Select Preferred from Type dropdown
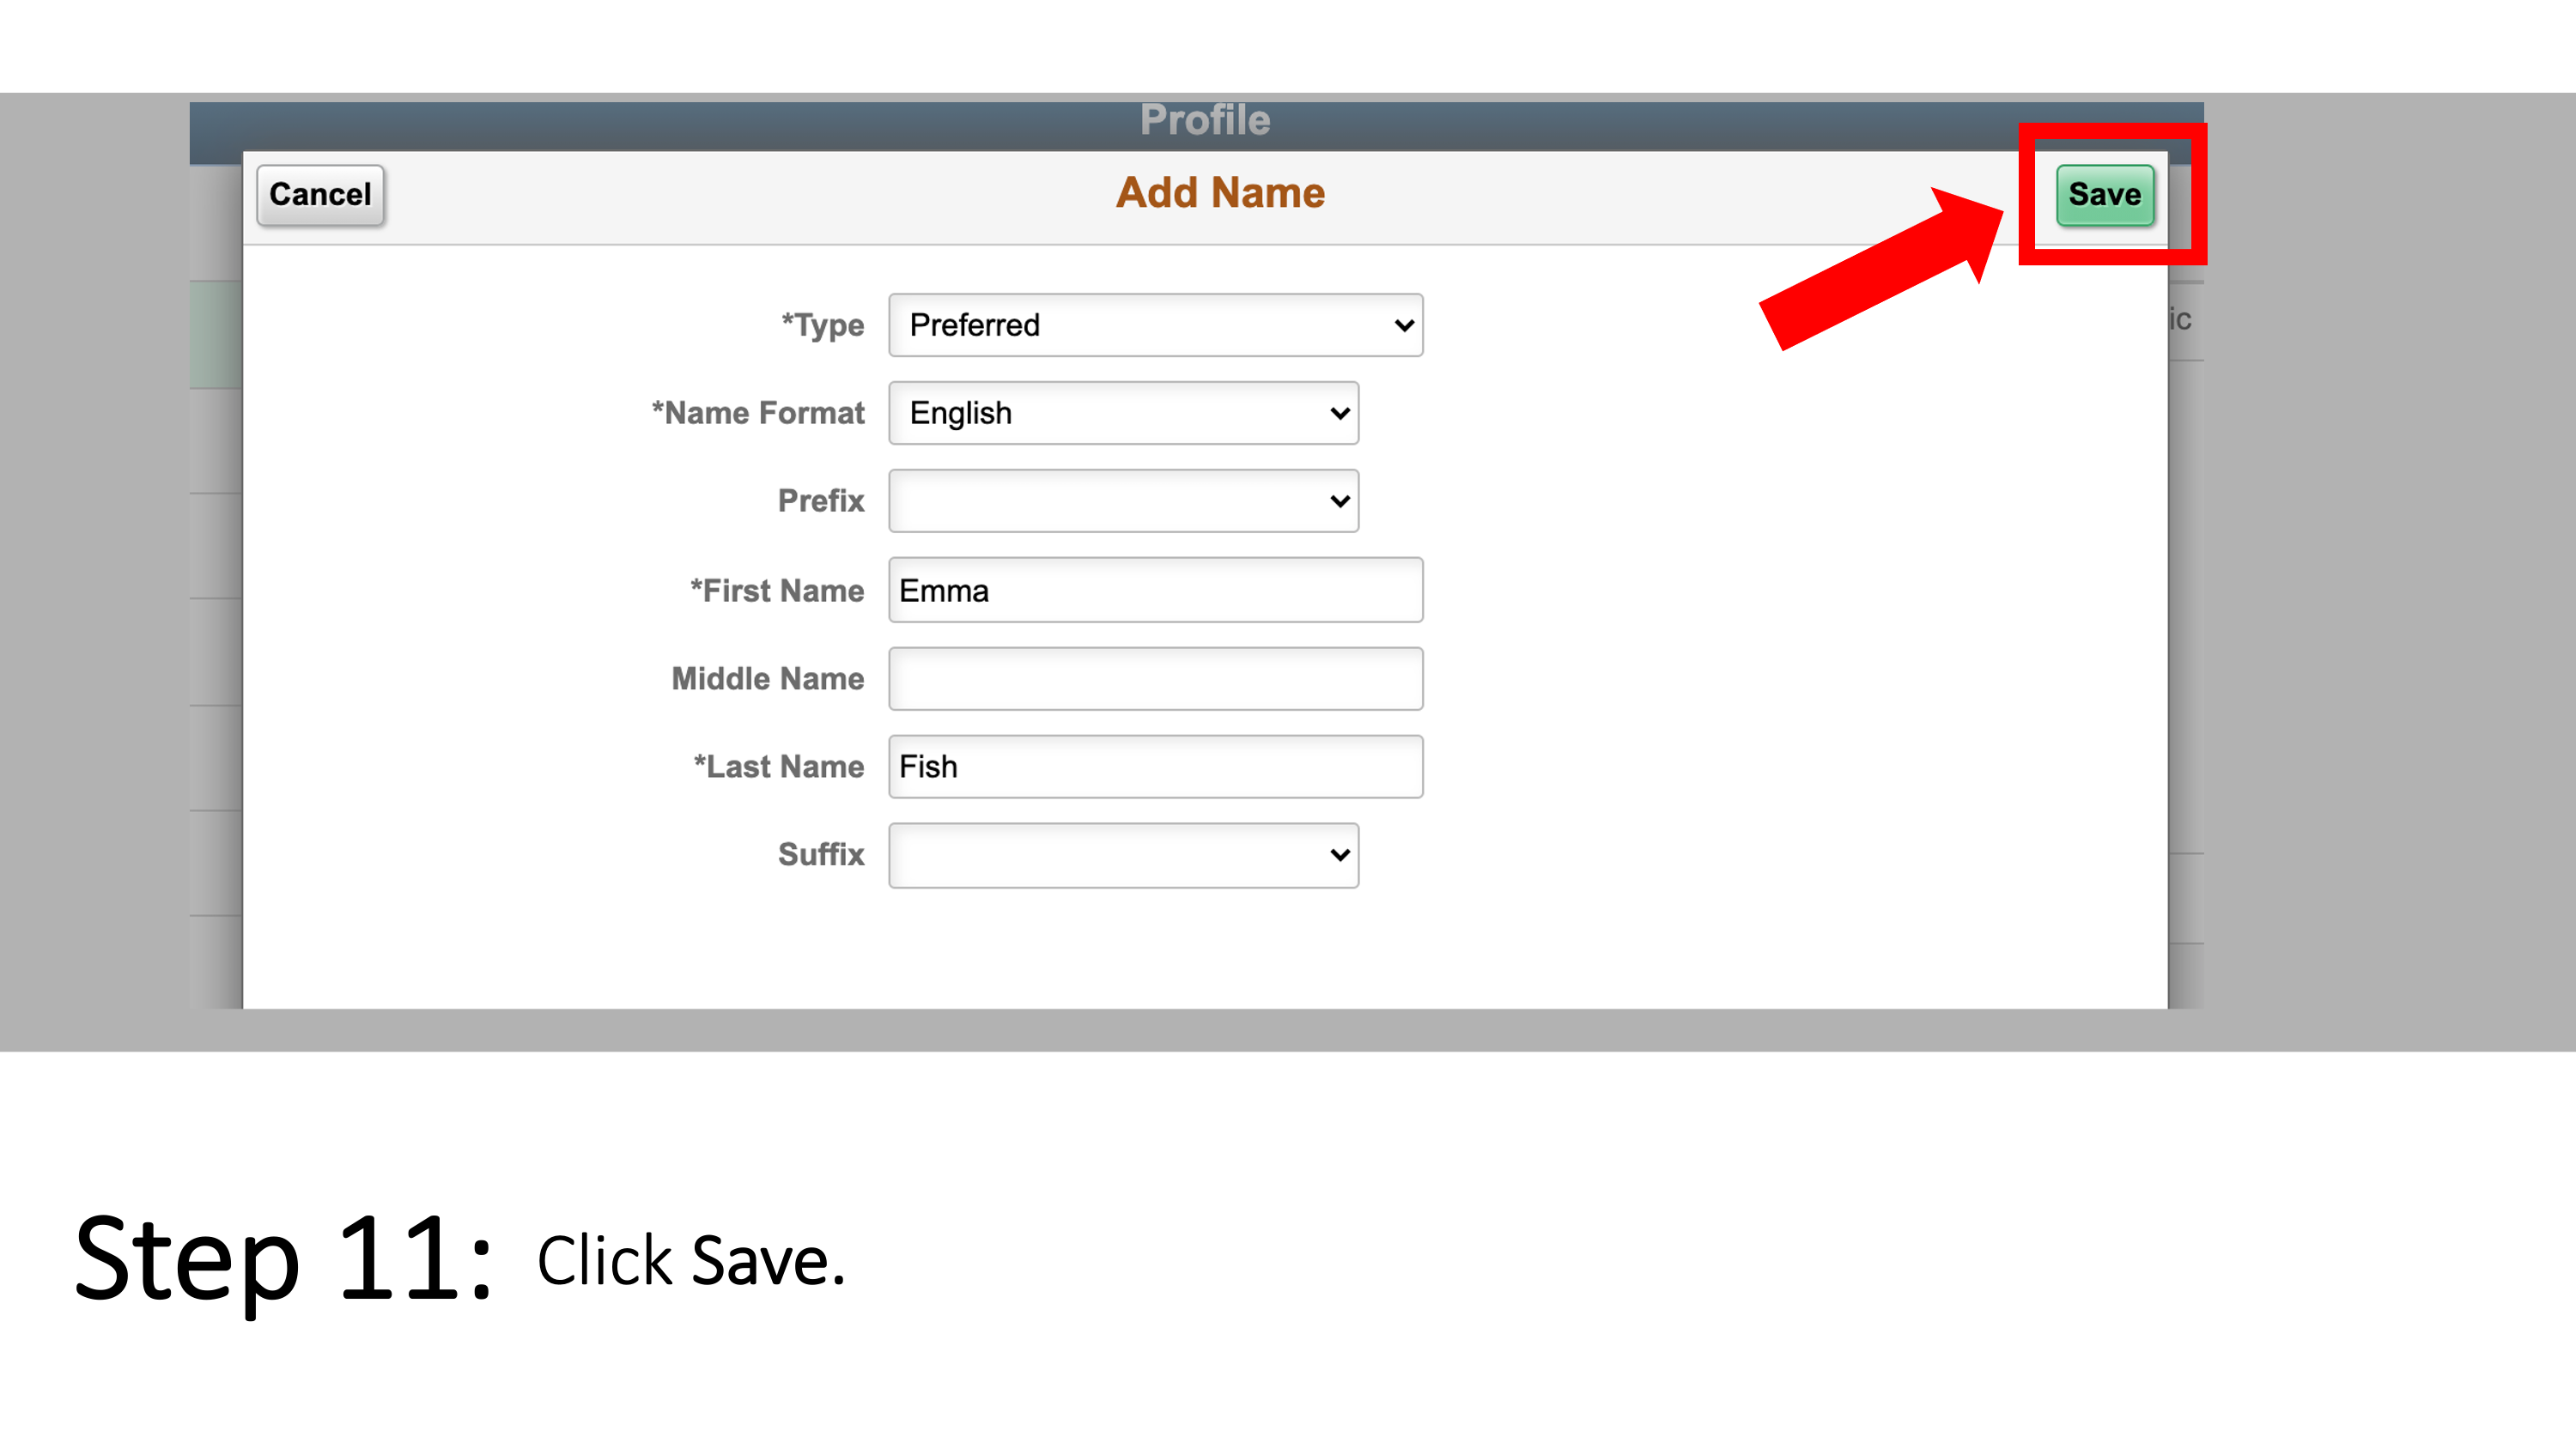This screenshot has width=2576, height=1449. point(1157,325)
